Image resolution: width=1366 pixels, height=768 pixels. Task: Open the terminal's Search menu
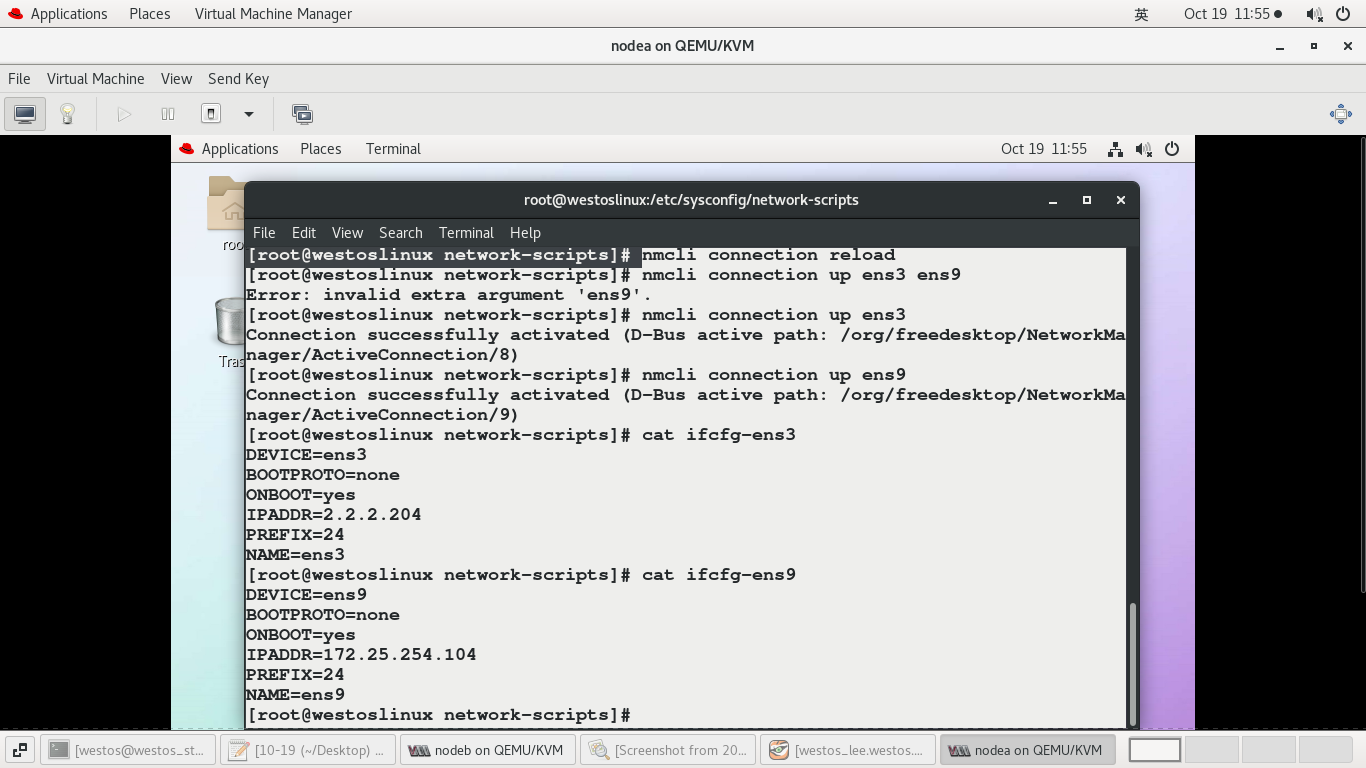coord(400,232)
